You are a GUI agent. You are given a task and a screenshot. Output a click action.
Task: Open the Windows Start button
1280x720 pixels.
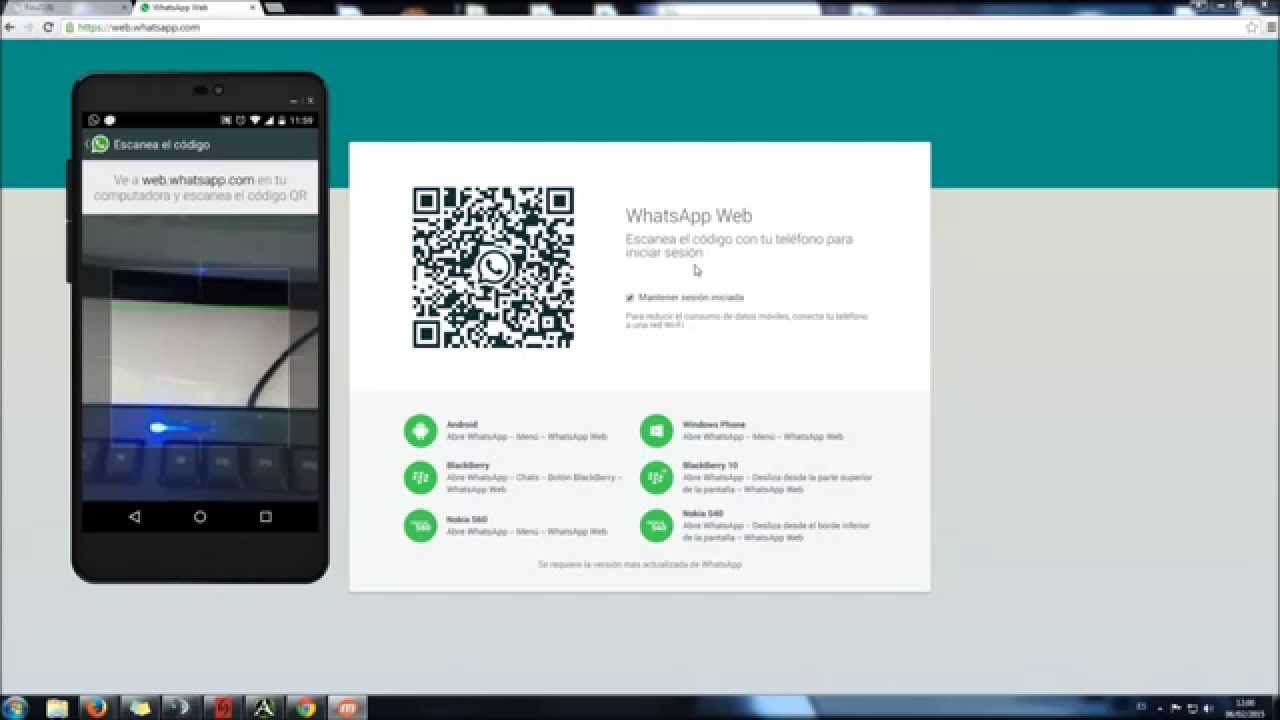click(x=17, y=708)
